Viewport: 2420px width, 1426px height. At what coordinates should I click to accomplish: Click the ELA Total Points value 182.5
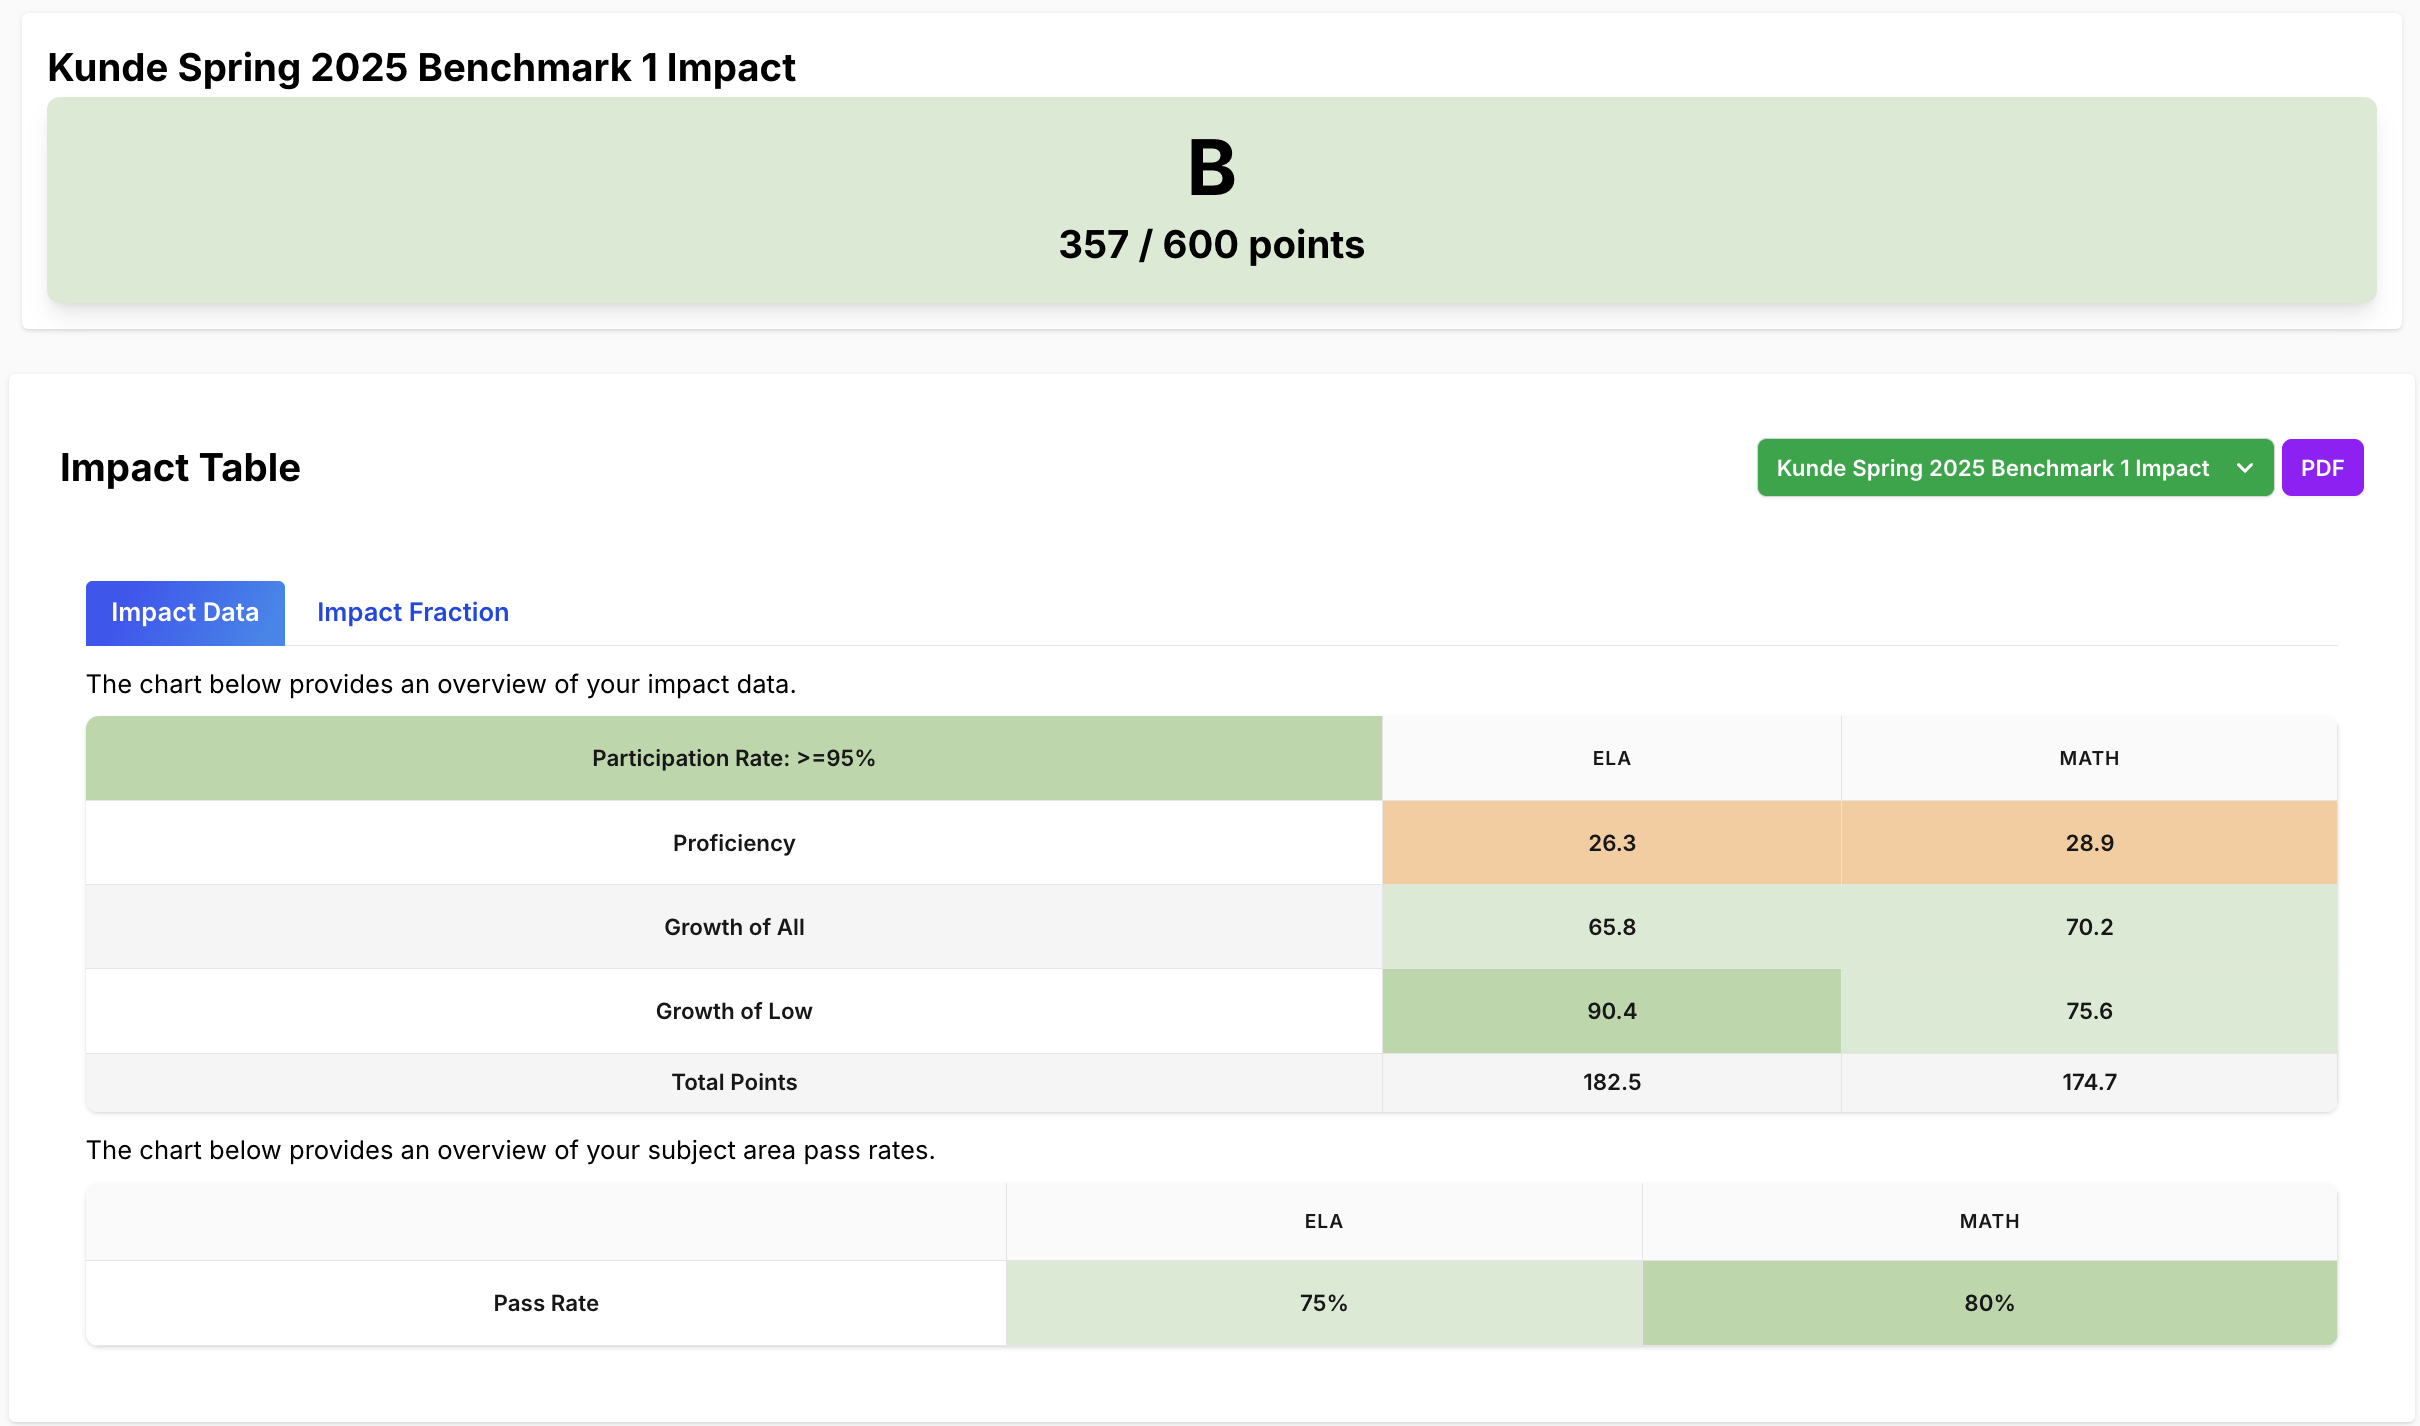(x=1611, y=1082)
